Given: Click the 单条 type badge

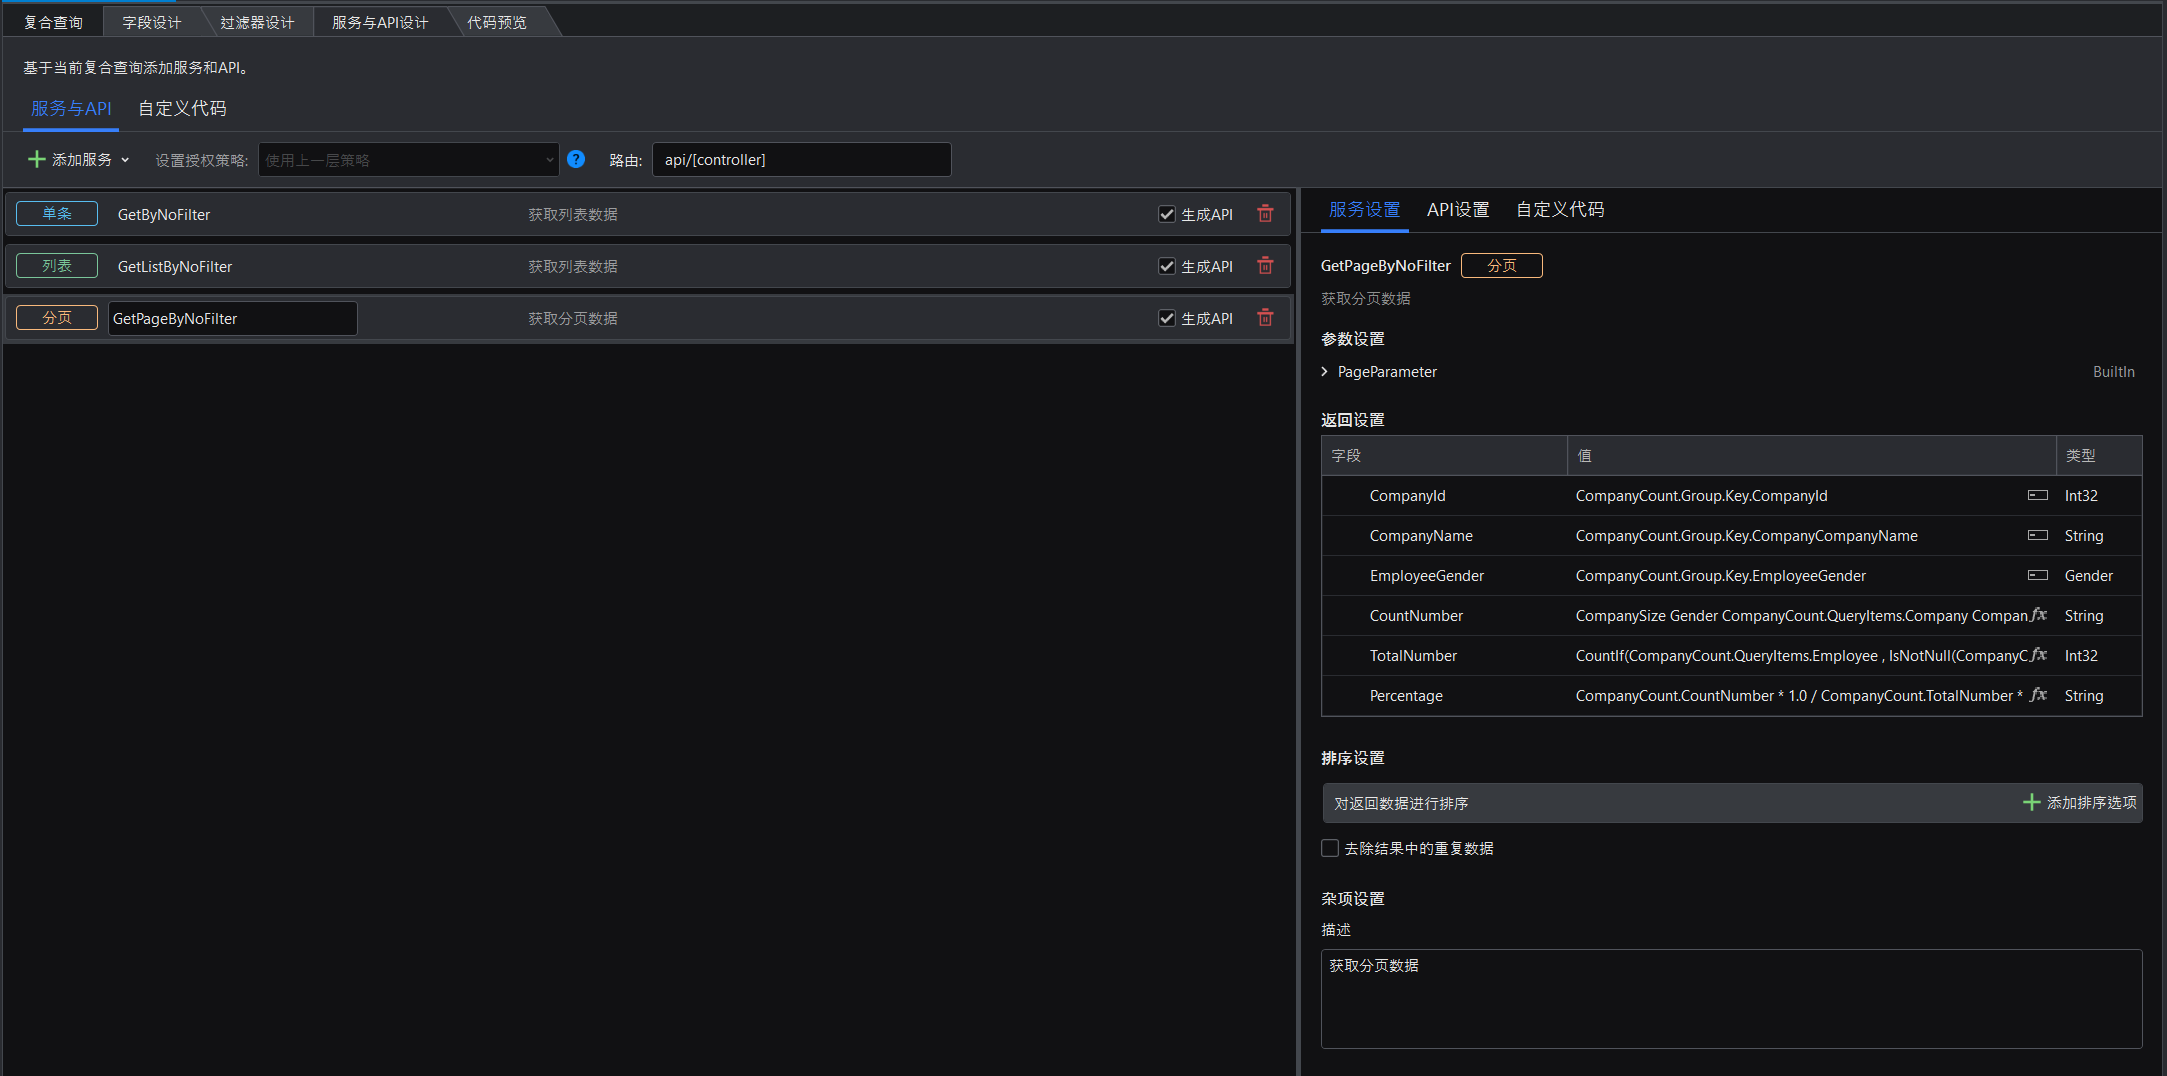Looking at the screenshot, I should tap(57, 214).
